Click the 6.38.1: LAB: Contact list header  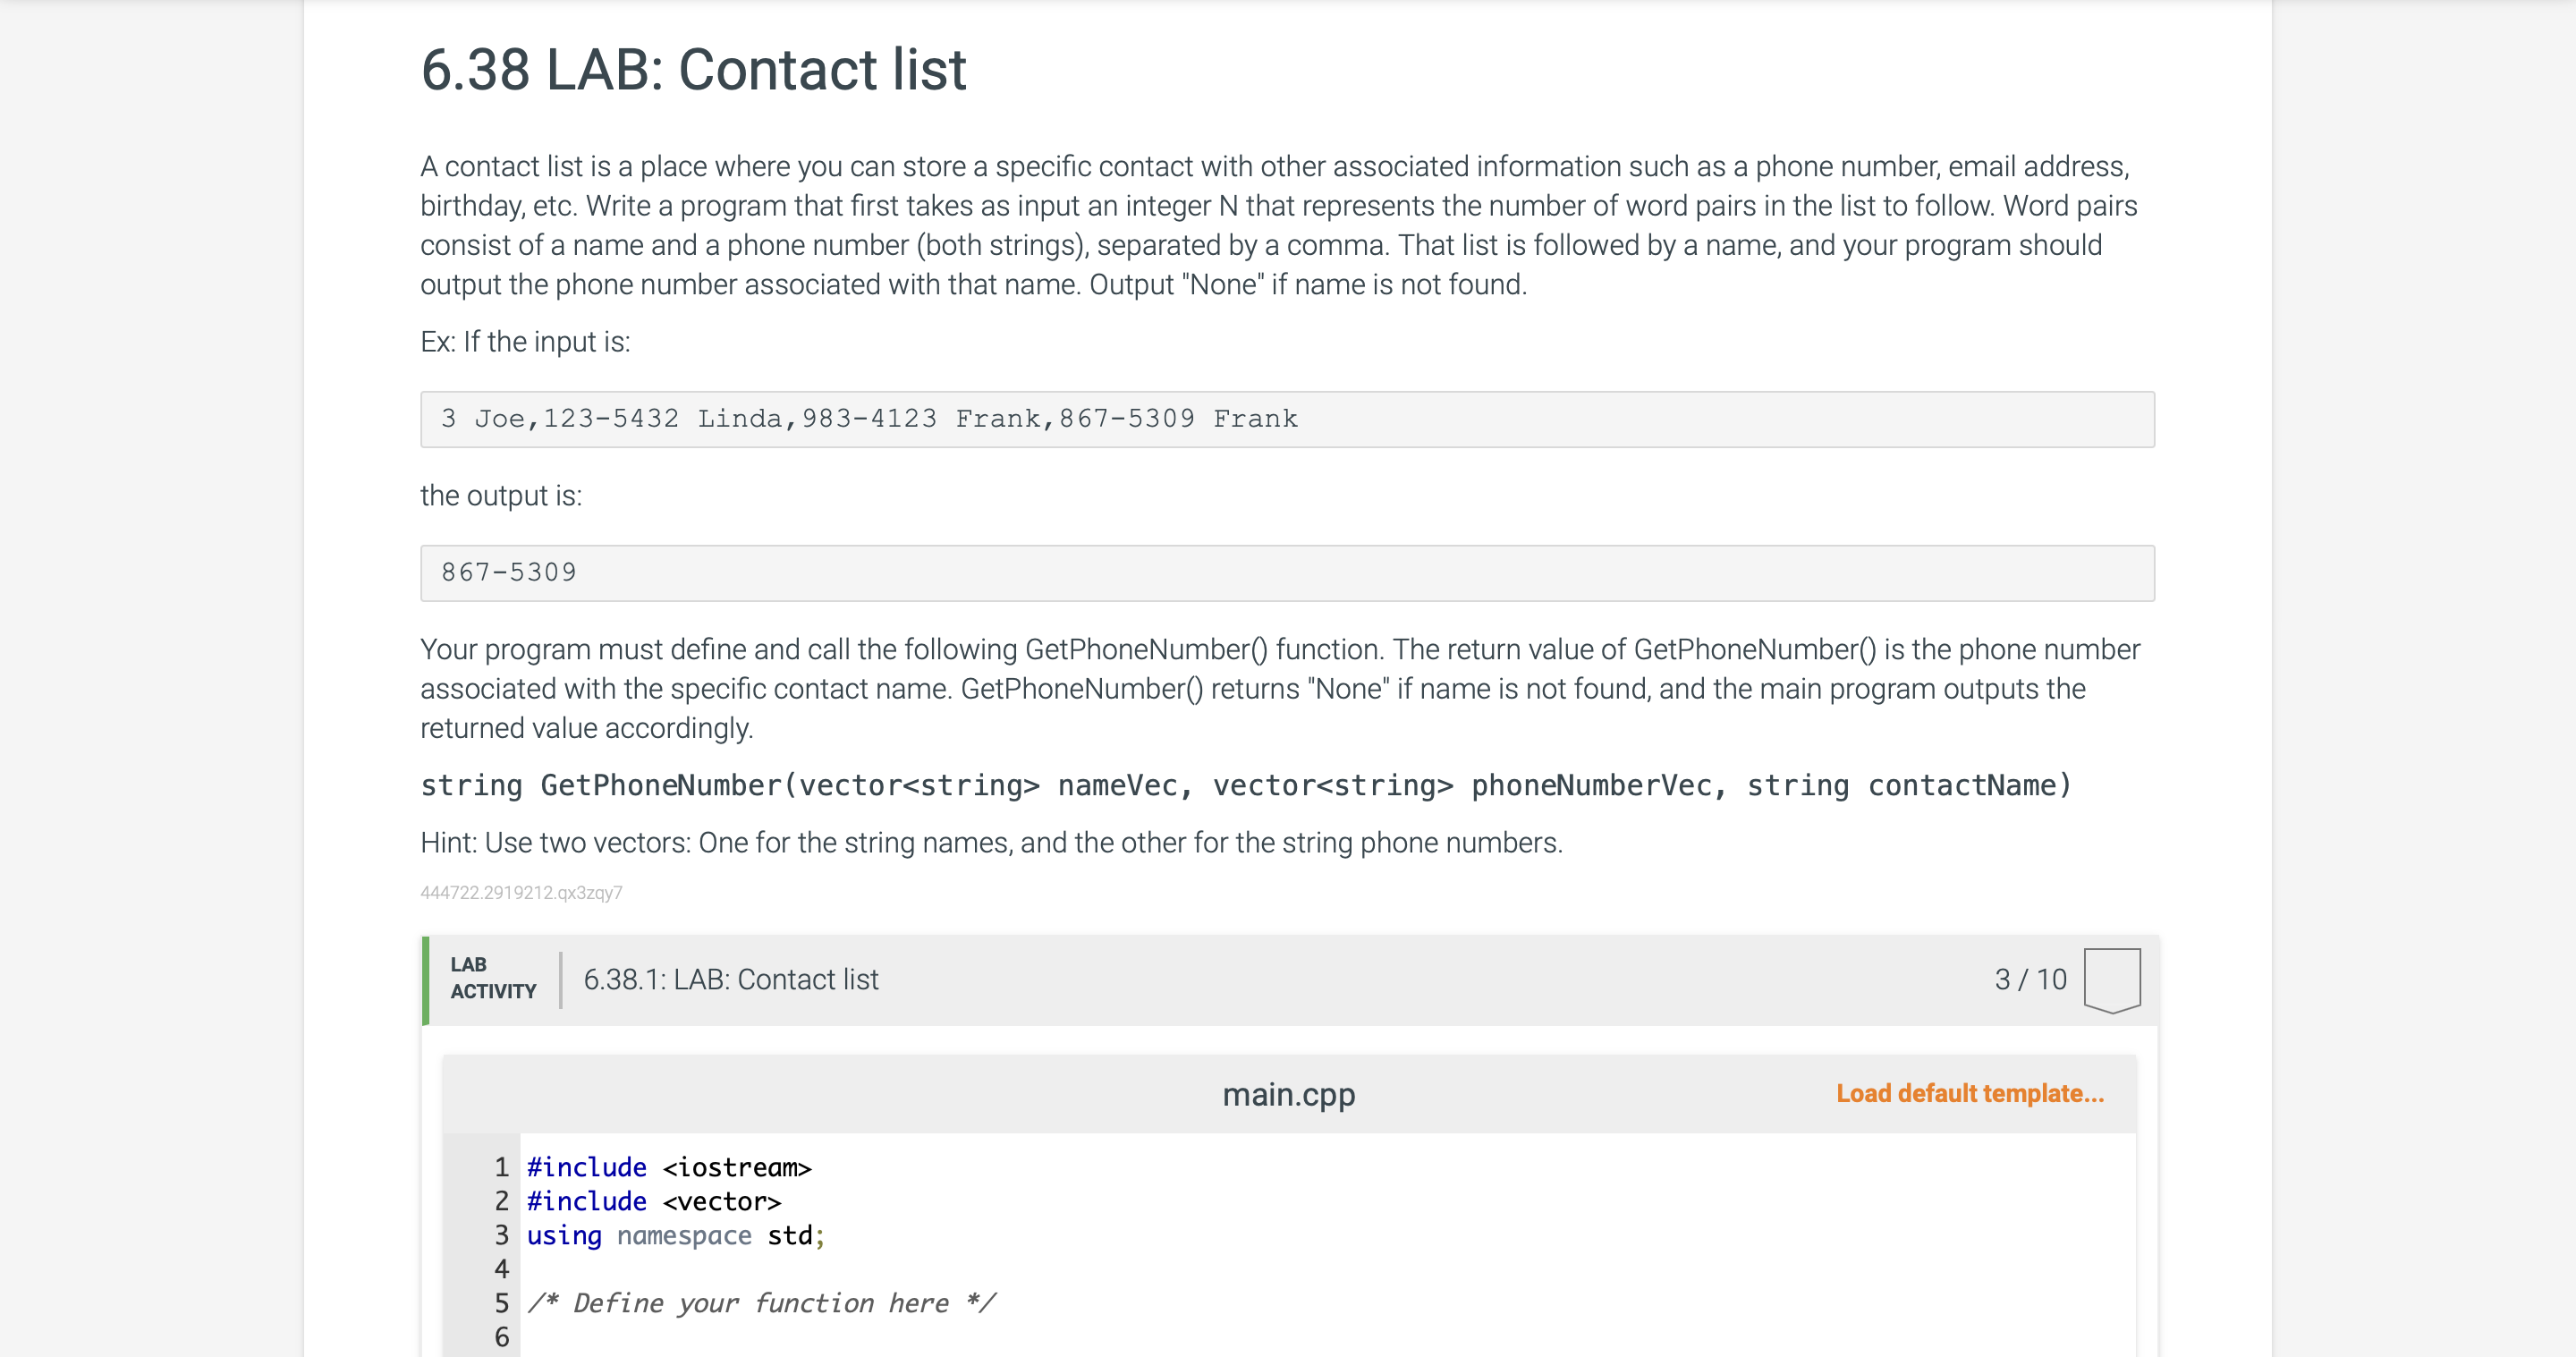click(730, 979)
